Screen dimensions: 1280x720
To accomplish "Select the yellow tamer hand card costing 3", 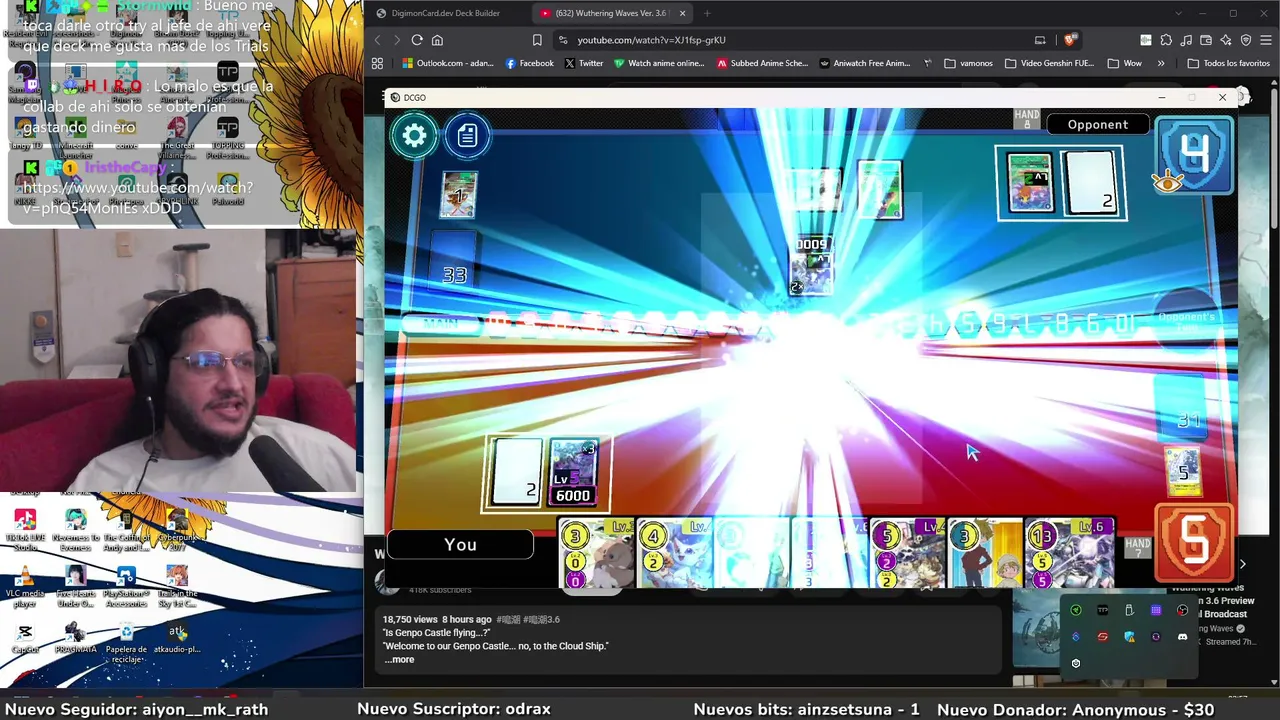I will pos(985,553).
